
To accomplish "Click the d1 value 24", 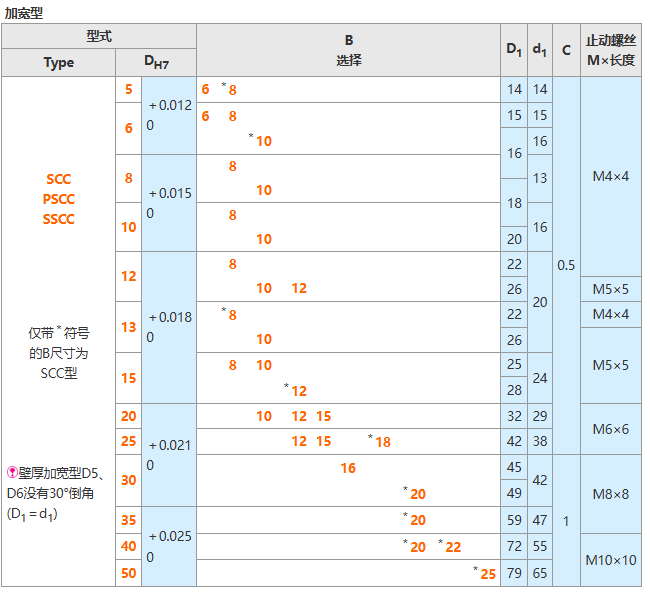I will click(540, 378).
